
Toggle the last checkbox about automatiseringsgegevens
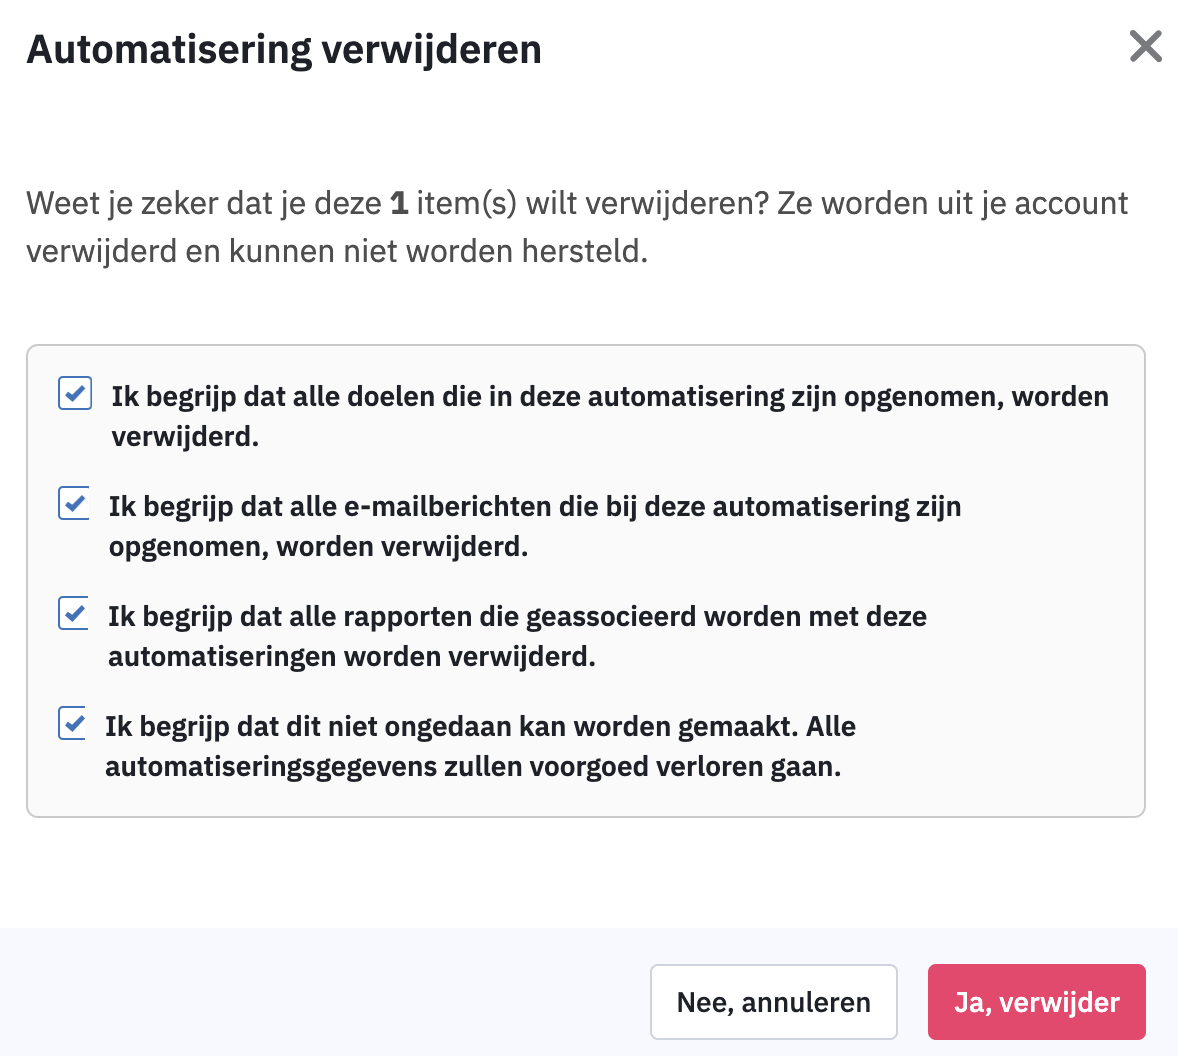tap(72, 725)
